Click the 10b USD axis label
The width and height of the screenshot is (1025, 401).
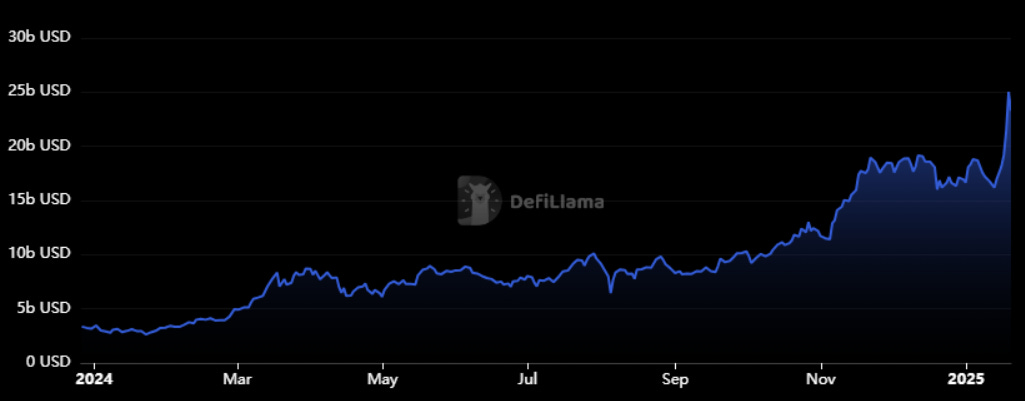(x=39, y=253)
